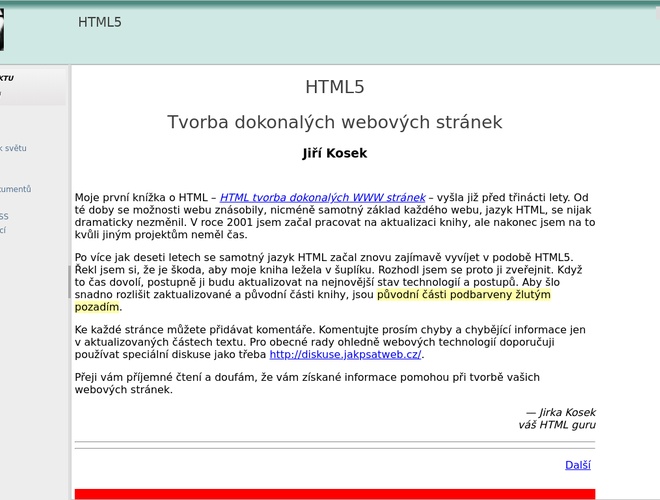This screenshot has width=660, height=500.
Task: Click the author name "Jiří Kosek"
Action: pos(334,154)
